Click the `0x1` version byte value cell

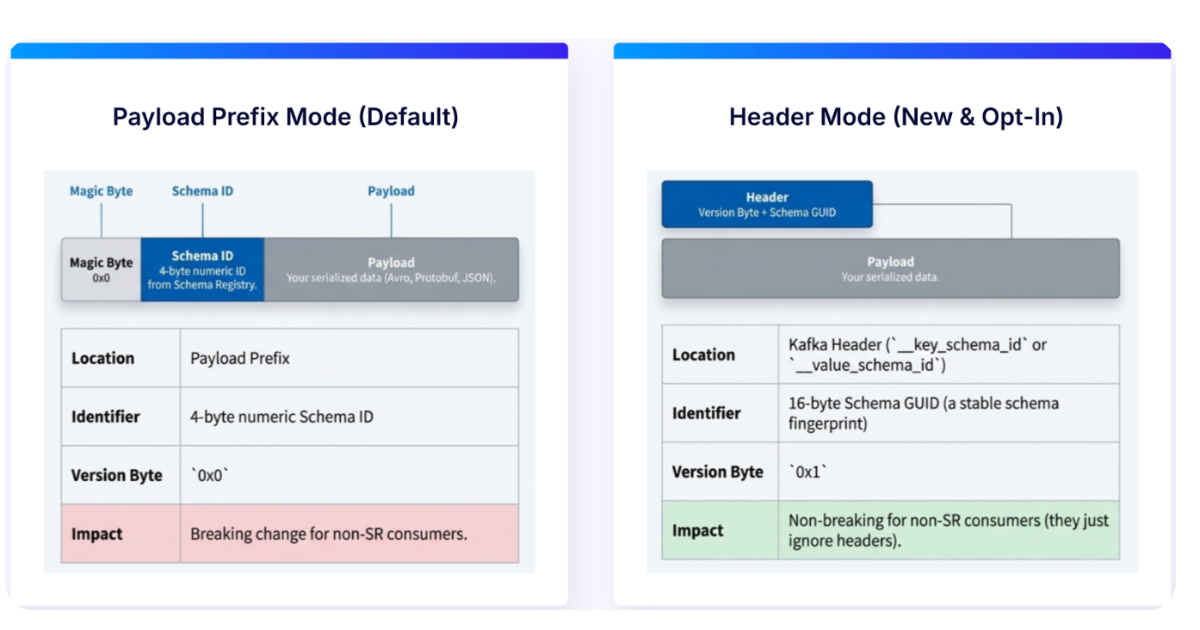pyautogui.click(x=949, y=471)
